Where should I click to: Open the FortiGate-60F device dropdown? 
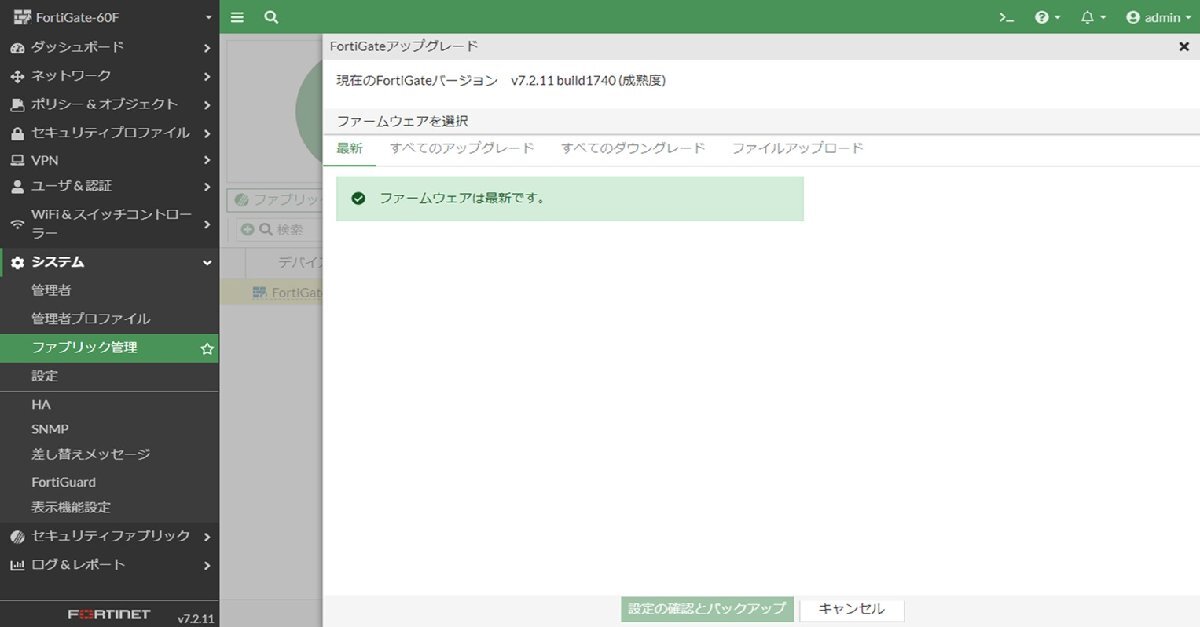(108, 17)
